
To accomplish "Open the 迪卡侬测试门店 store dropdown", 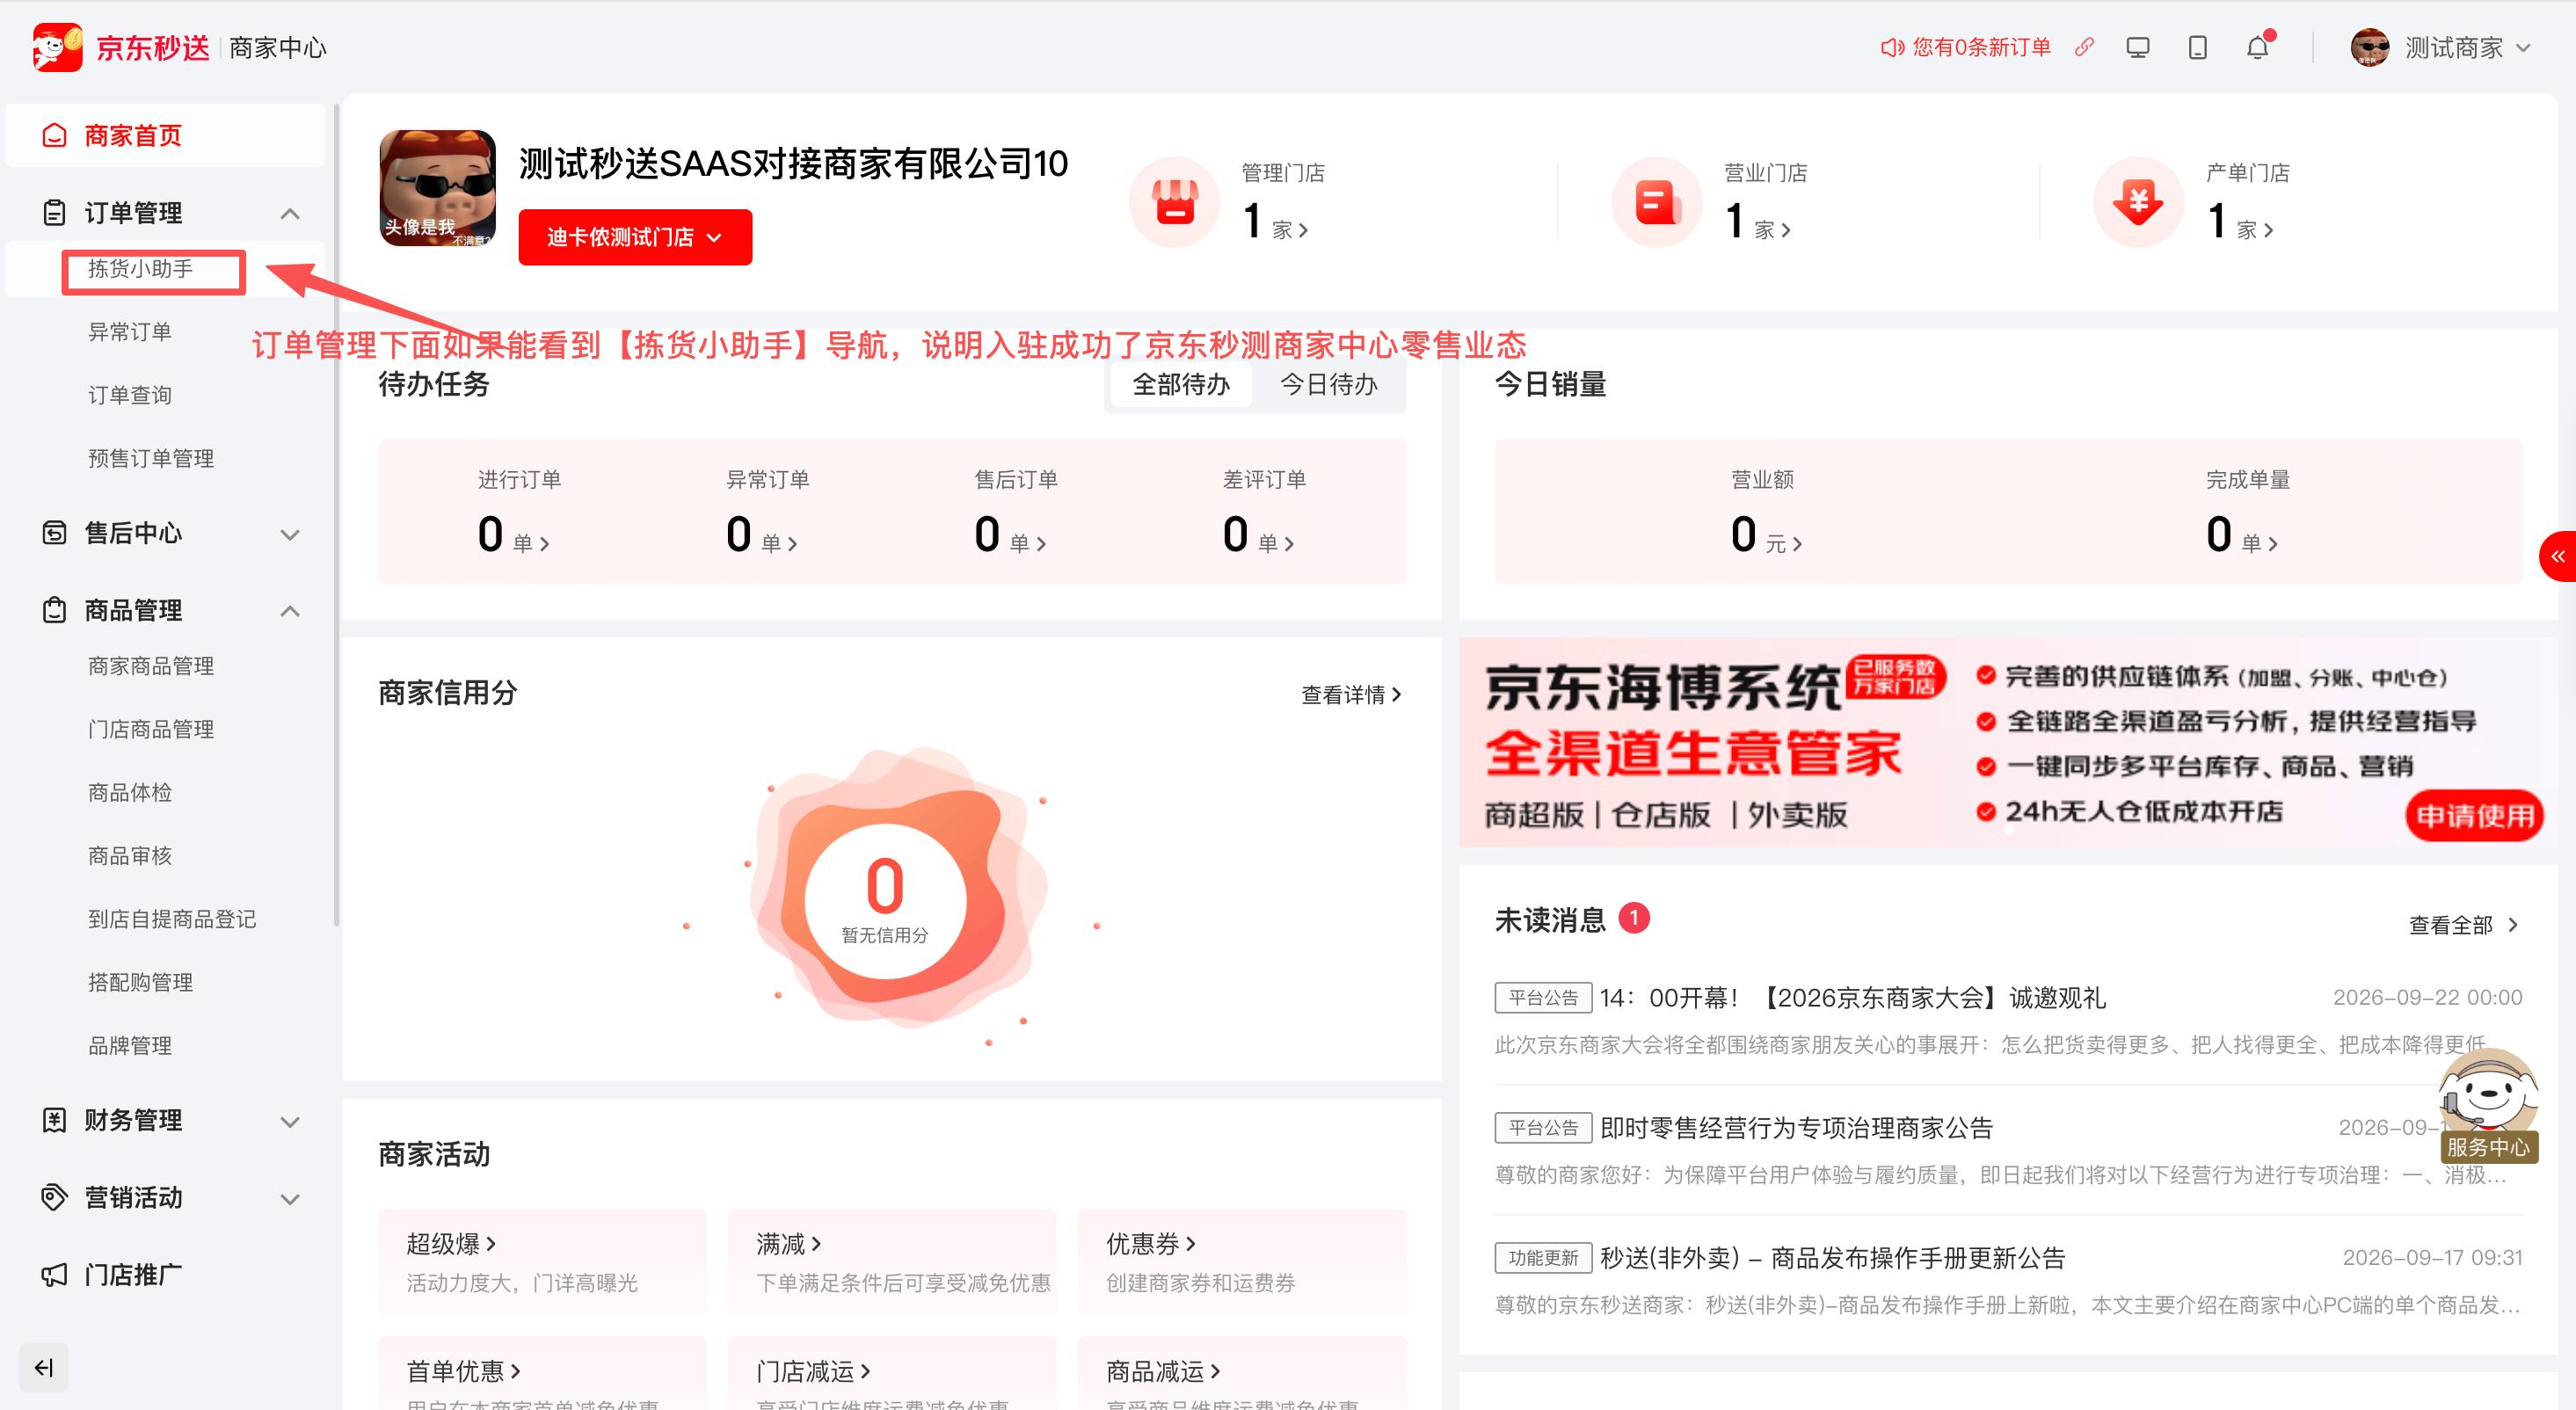I will [x=635, y=237].
